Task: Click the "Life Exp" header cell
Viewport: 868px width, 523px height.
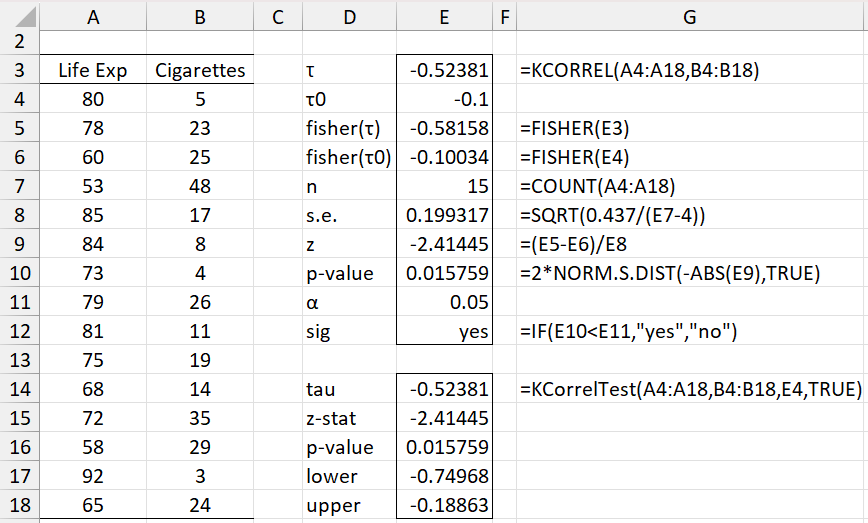Action: coord(93,71)
